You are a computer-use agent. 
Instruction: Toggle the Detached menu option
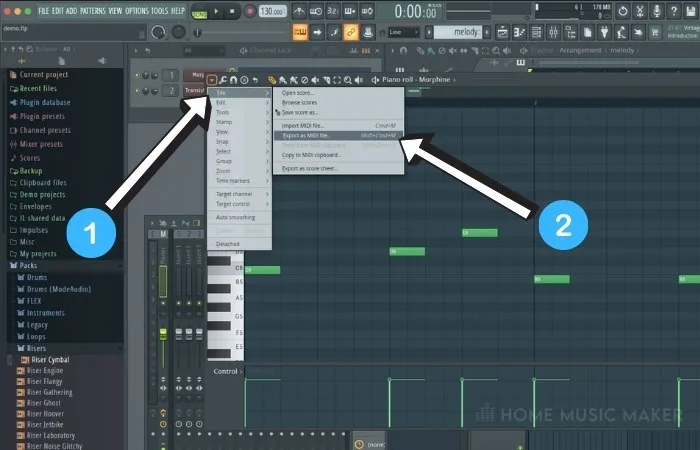click(240, 244)
